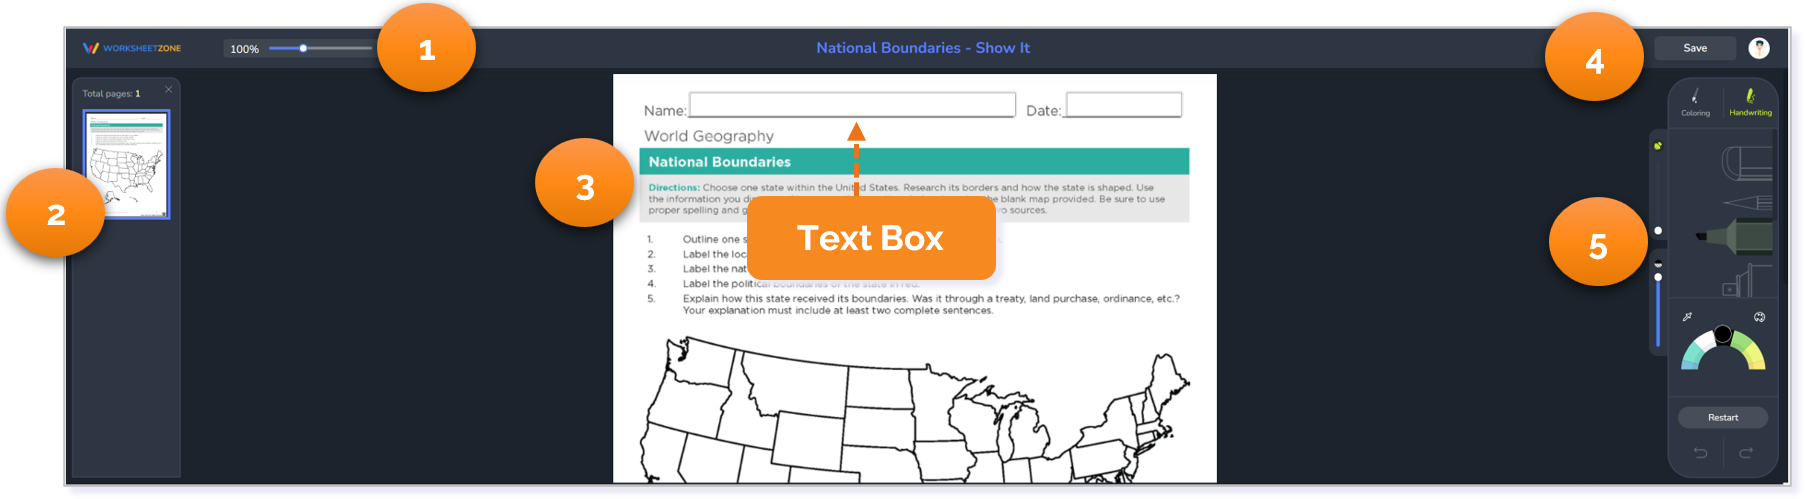The image size is (1806, 499).
Task: Close the Total pages panel
Action: pos(169,90)
